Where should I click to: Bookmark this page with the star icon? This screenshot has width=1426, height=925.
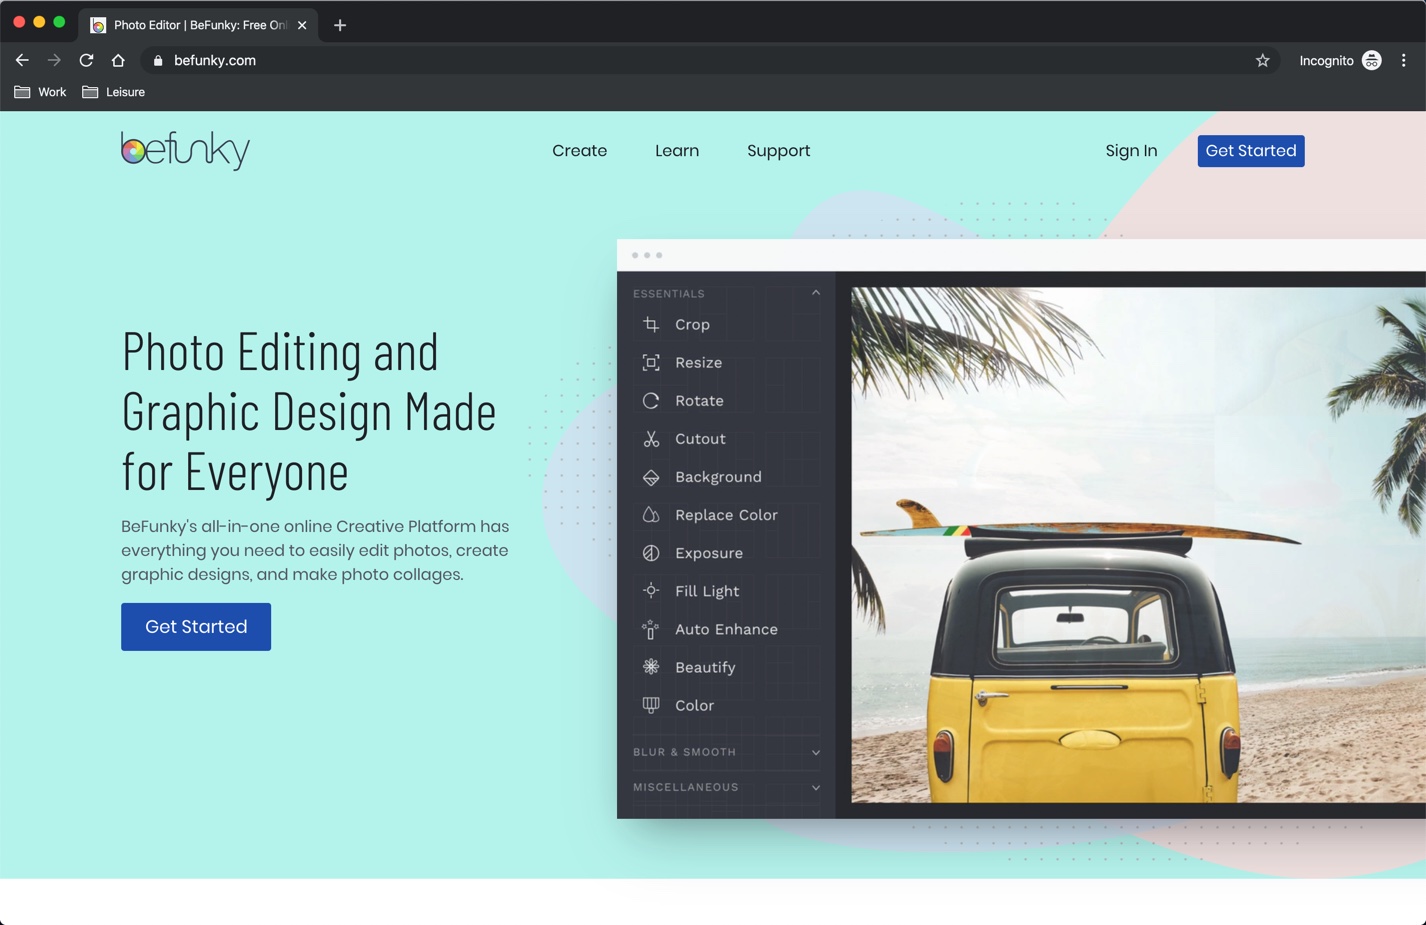[x=1262, y=61]
